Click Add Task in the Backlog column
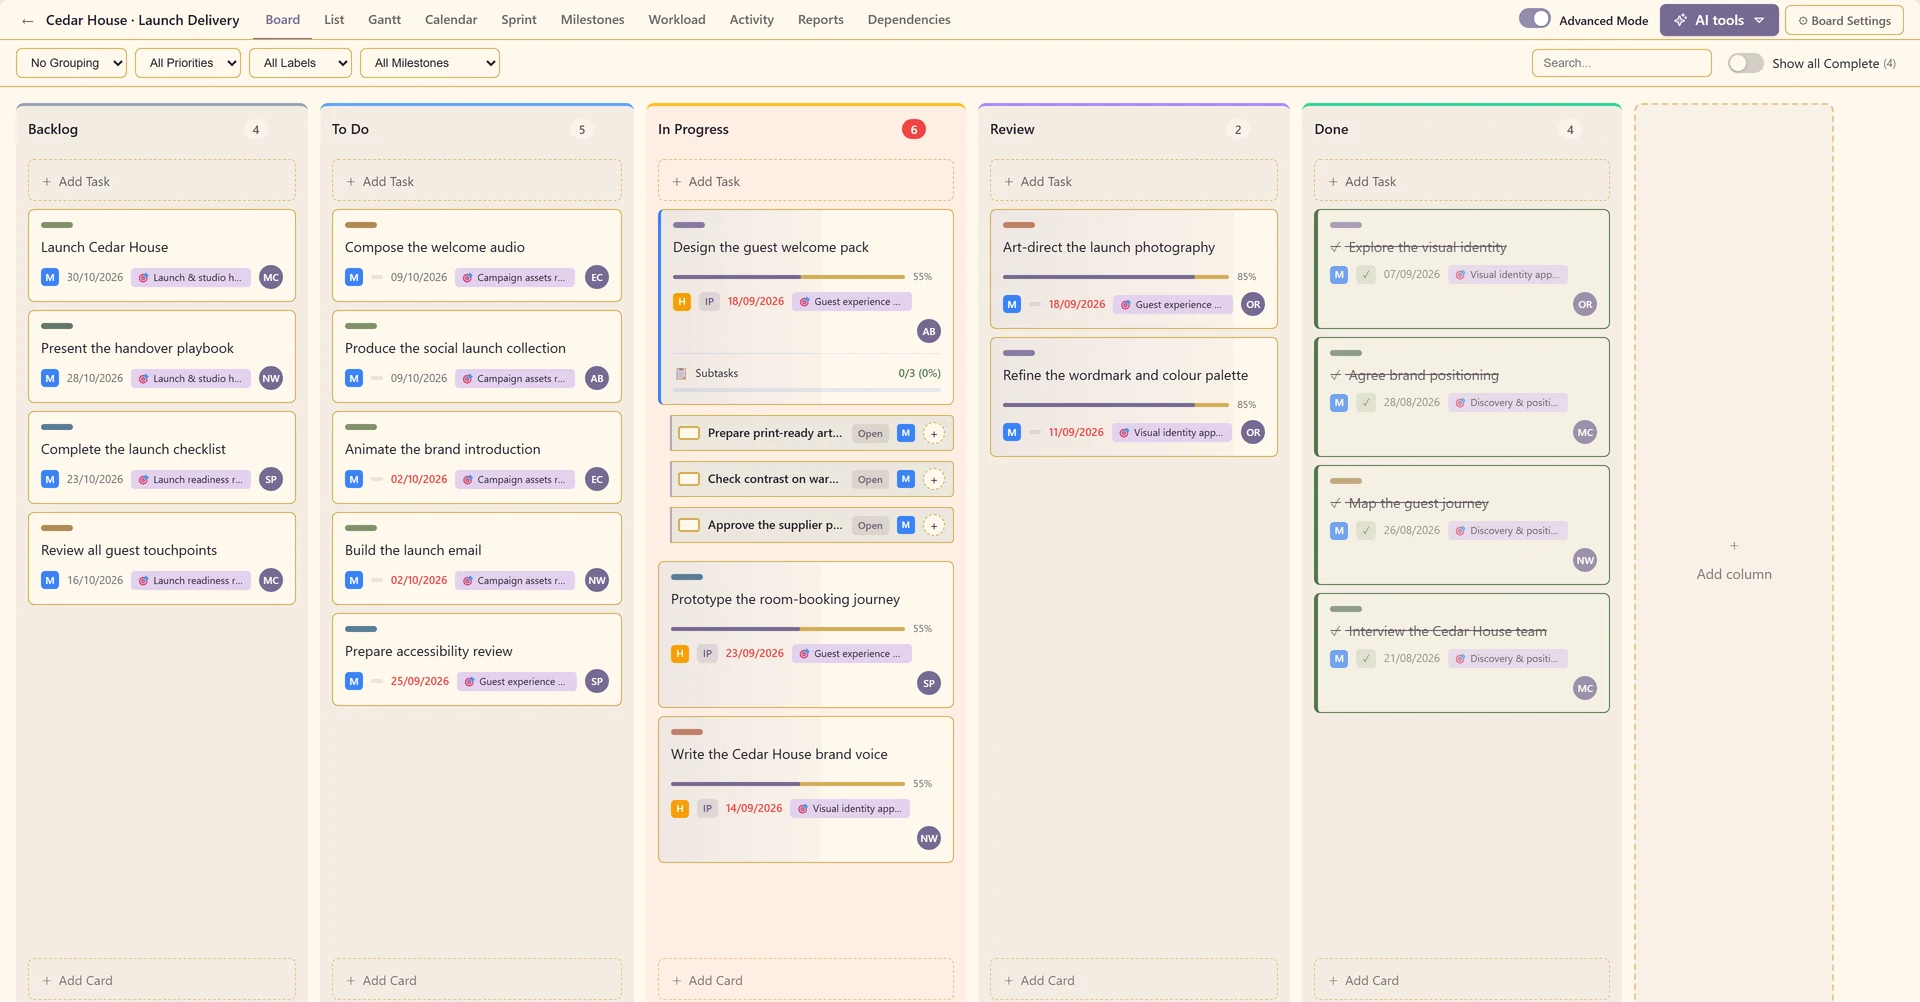This screenshot has width=1920, height=1002. (x=162, y=181)
